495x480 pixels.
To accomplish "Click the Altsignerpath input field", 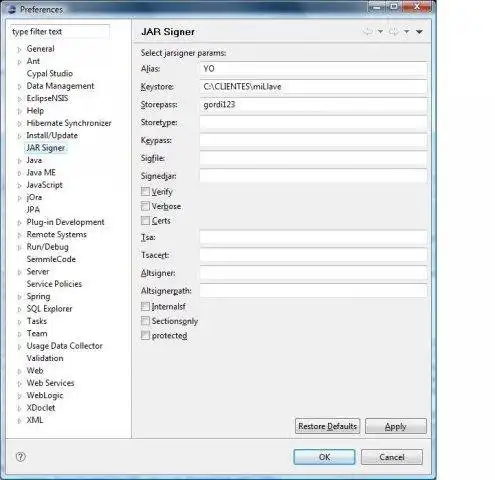I will coord(313,291).
